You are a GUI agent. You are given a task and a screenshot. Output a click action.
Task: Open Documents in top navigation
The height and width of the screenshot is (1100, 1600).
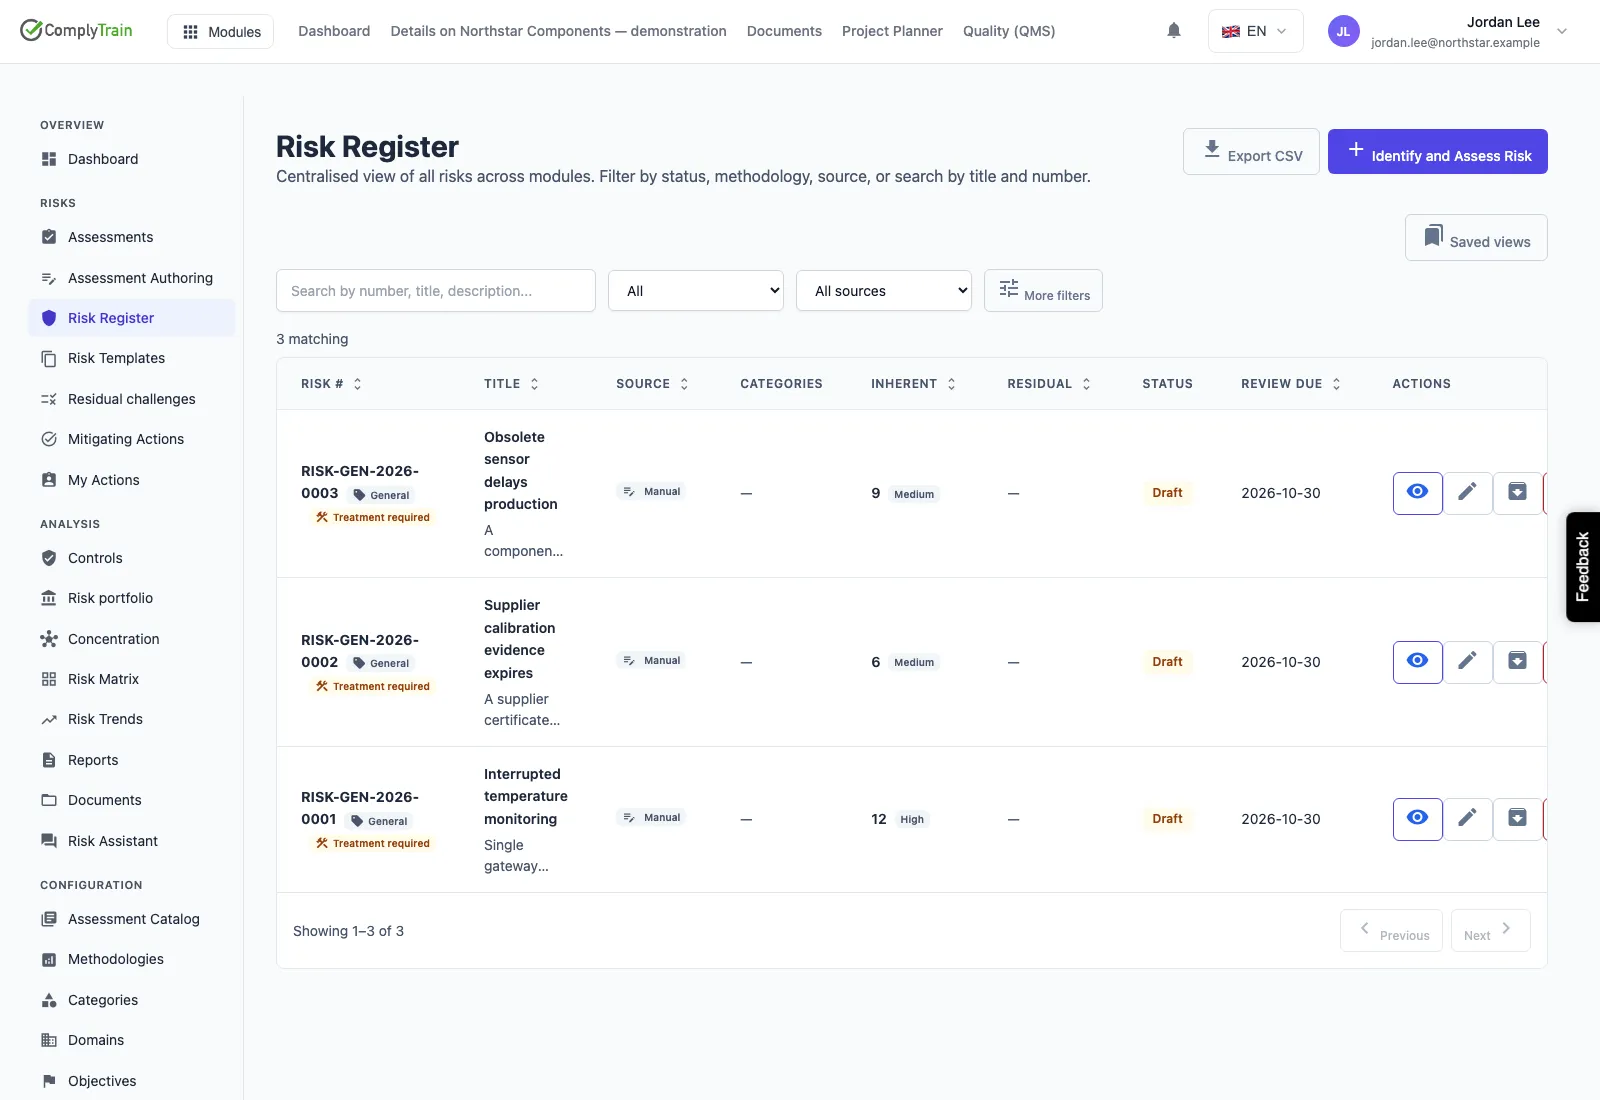[x=784, y=31]
